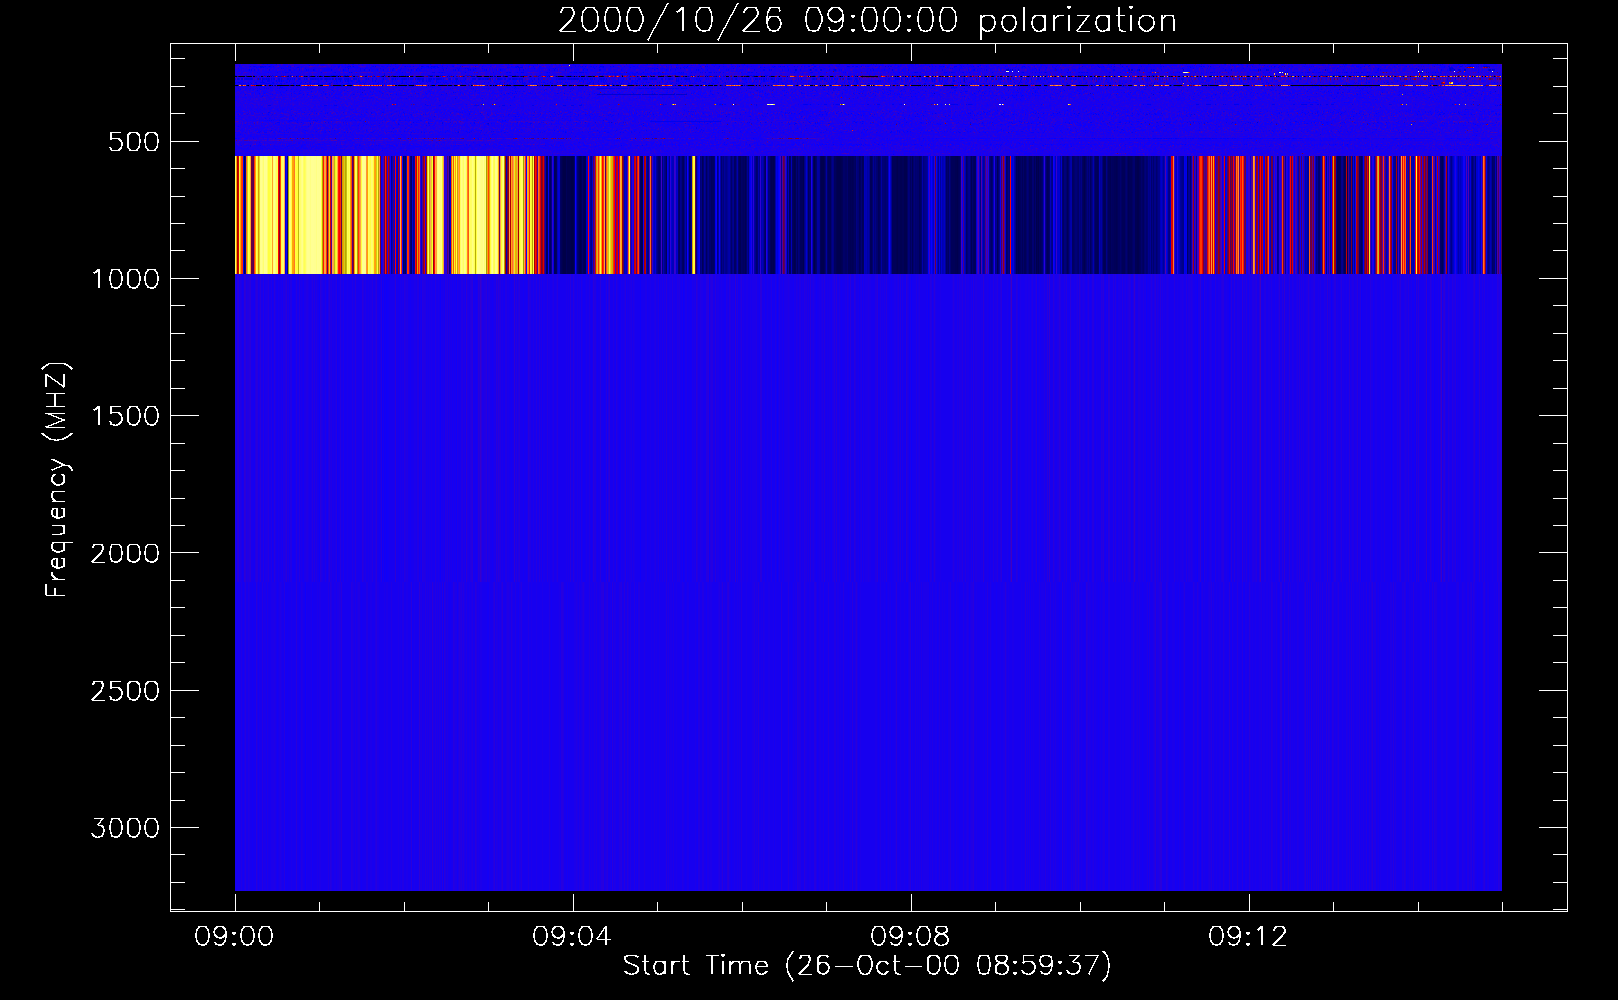This screenshot has height=1000, width=1618.
Task: Click the 1000 frequency tick label
Action: (125, 279)
